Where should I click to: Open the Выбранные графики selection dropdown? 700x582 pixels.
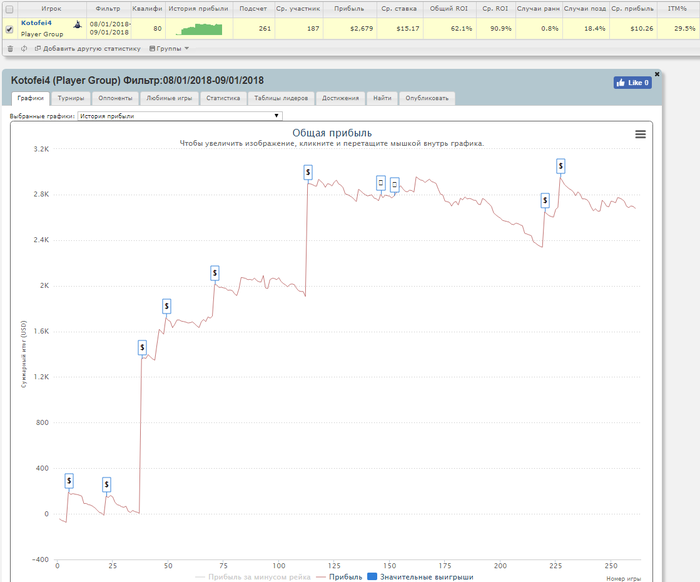tap(180, 116)
